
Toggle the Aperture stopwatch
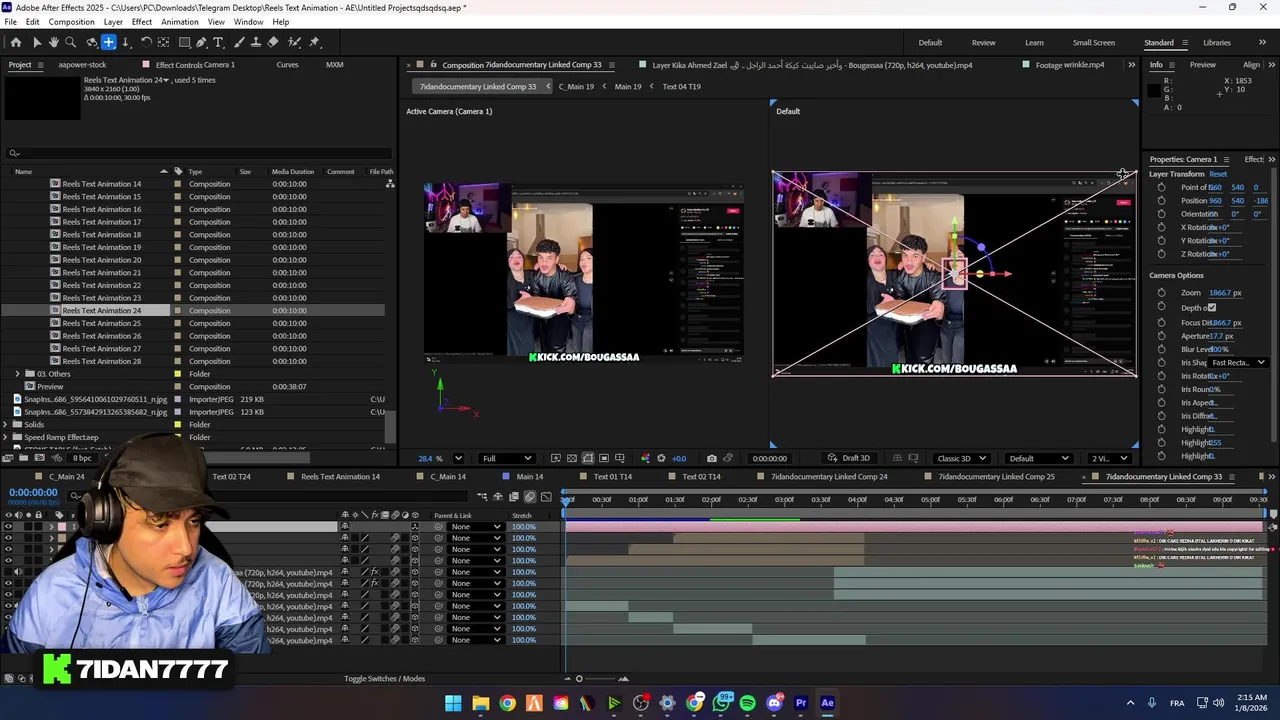click(1161, 336)
